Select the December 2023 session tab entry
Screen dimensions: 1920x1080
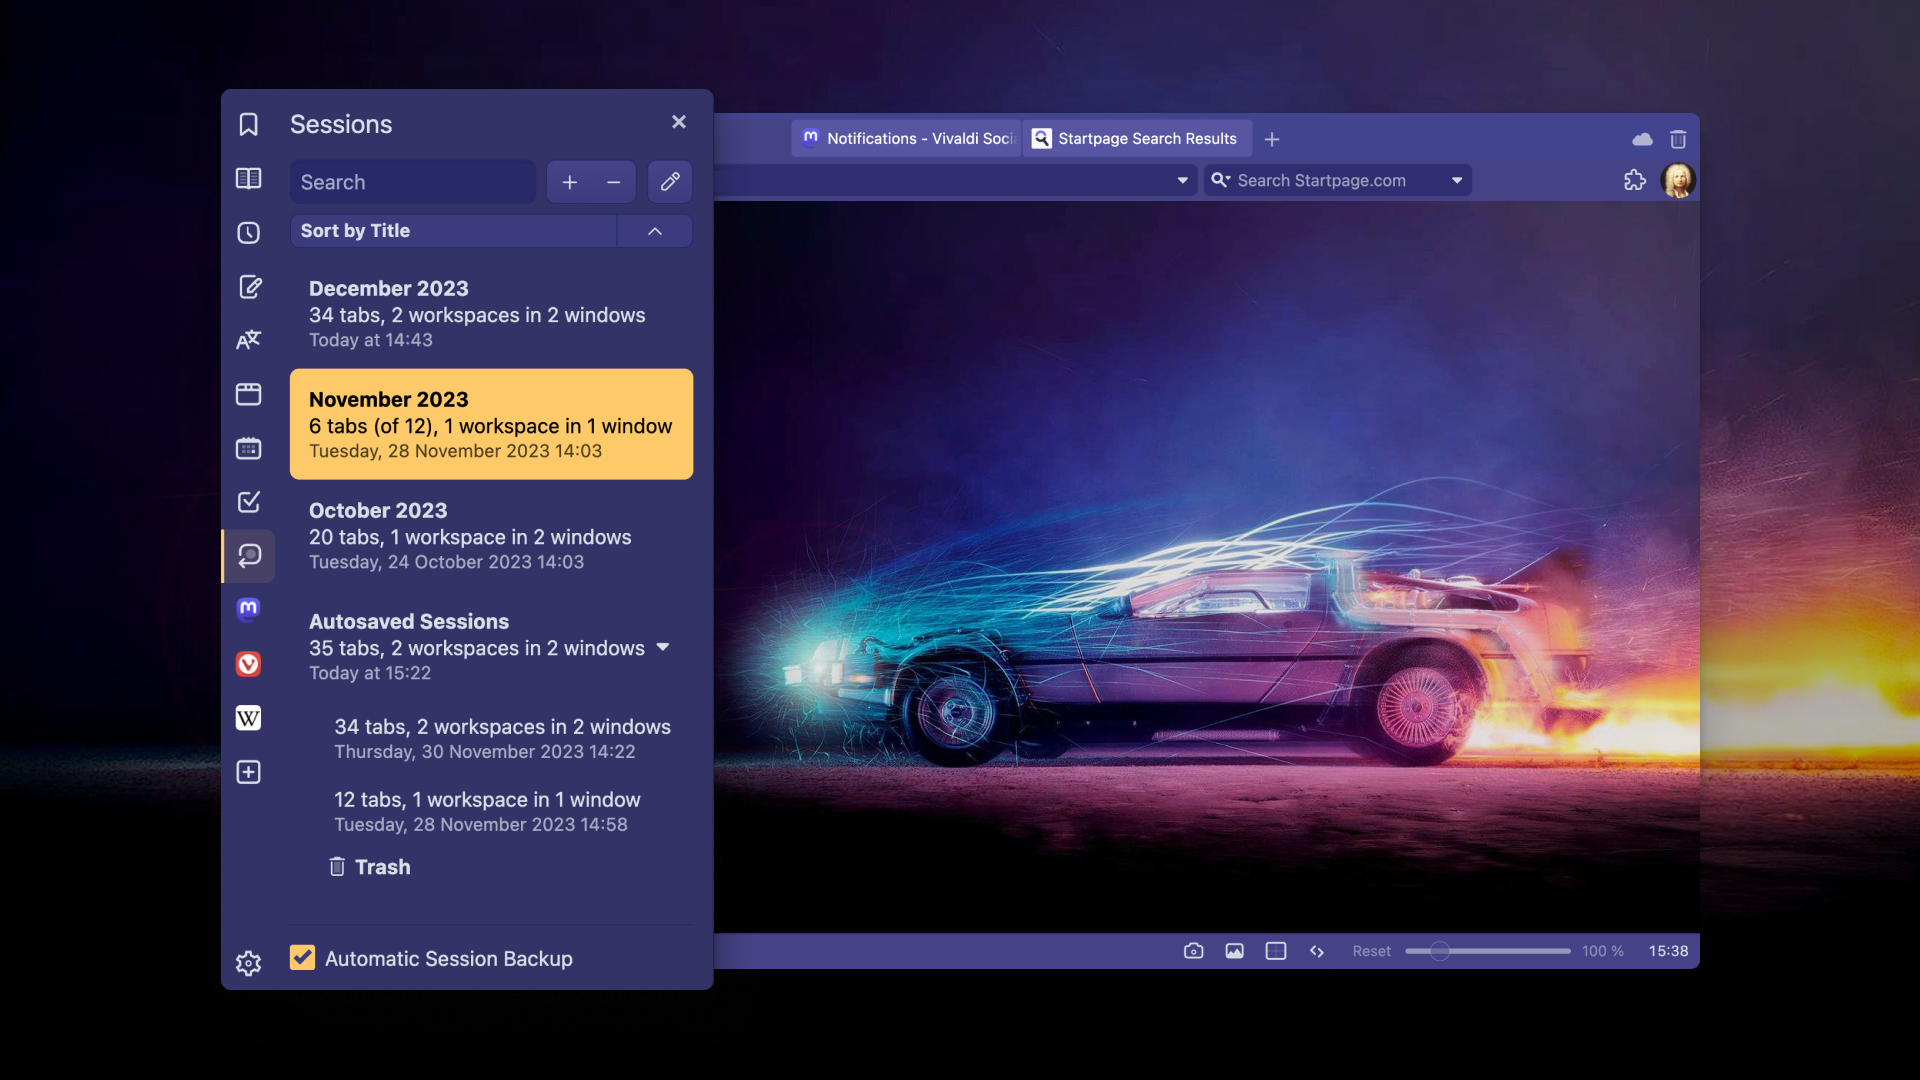(491, 313)
